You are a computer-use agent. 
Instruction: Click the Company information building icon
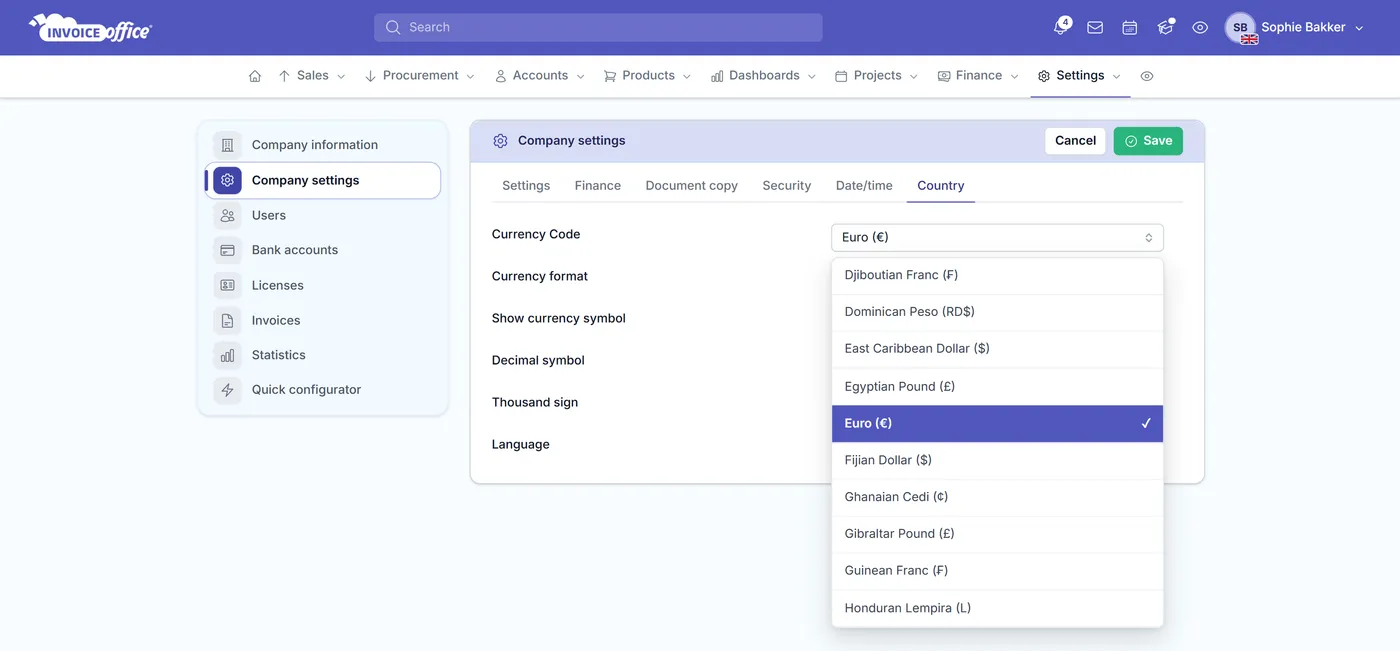coord(227,145)
